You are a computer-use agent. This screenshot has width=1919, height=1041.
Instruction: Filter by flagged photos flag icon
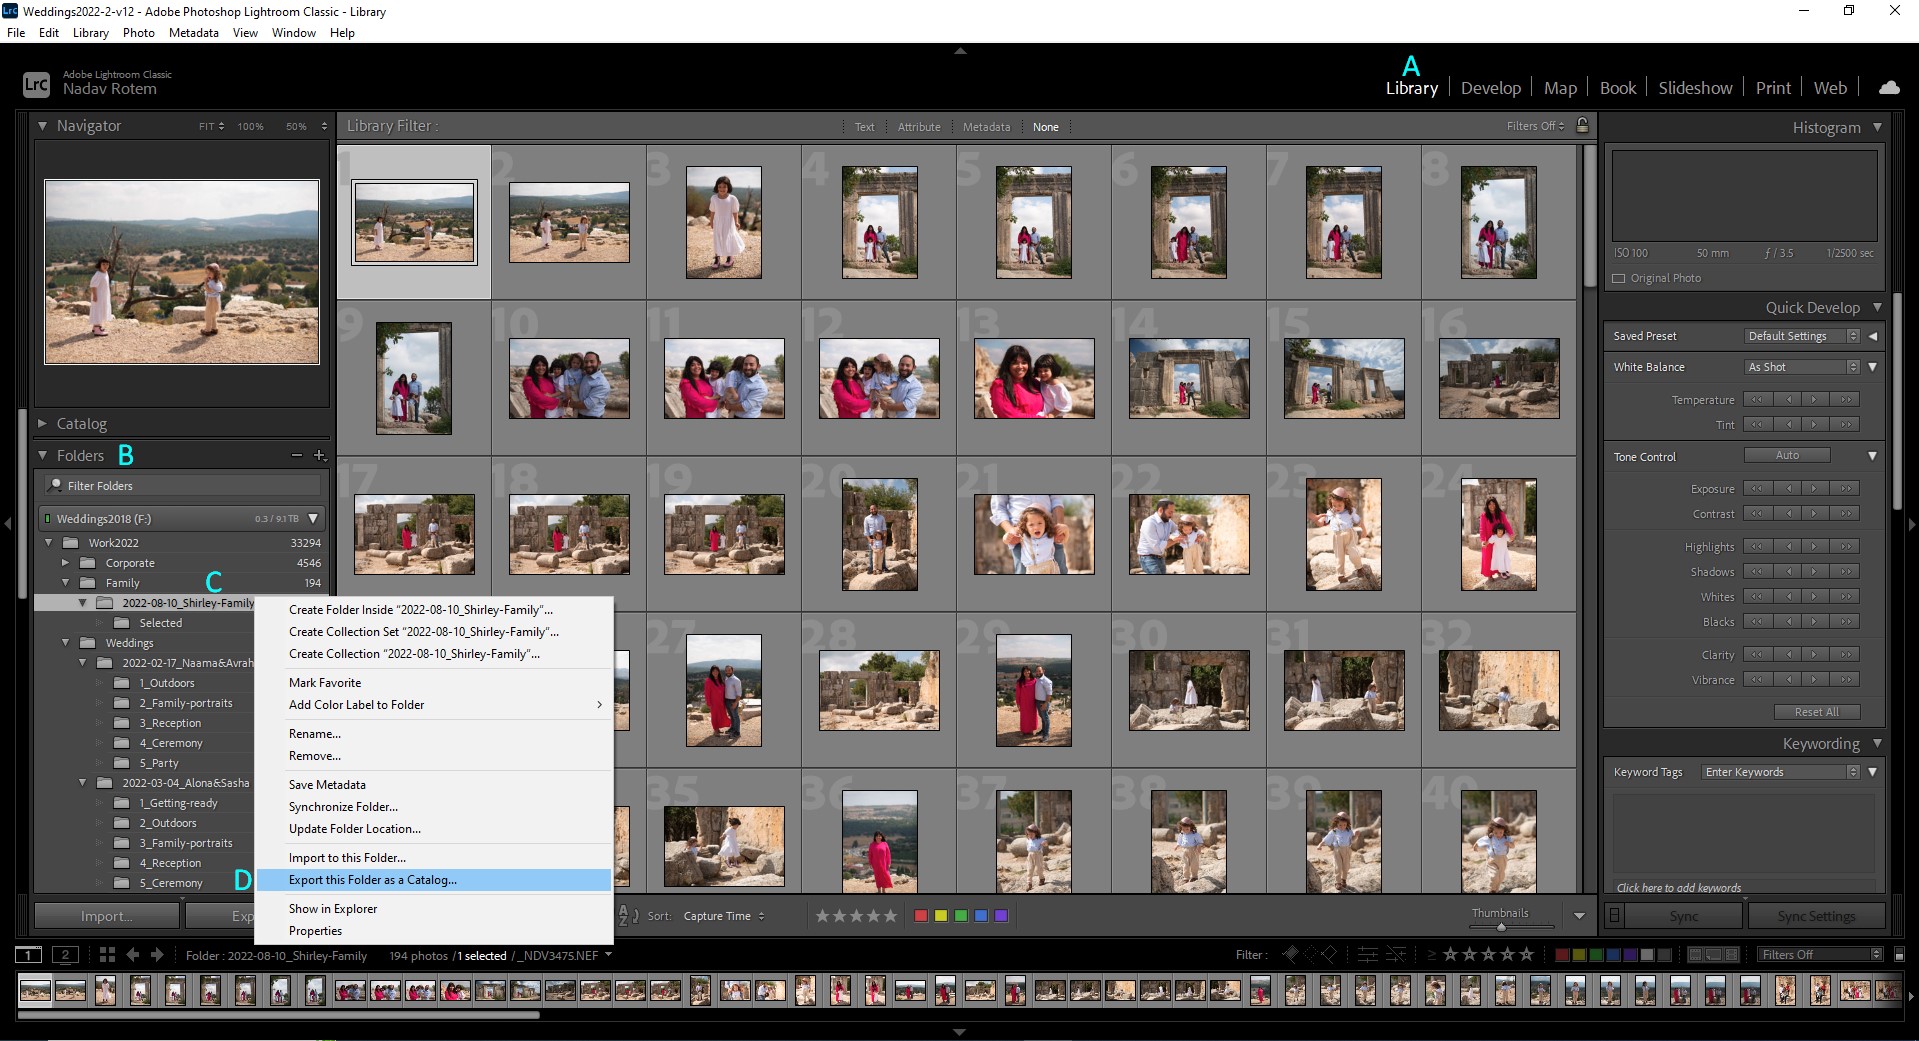click(x=1291, y=955)
